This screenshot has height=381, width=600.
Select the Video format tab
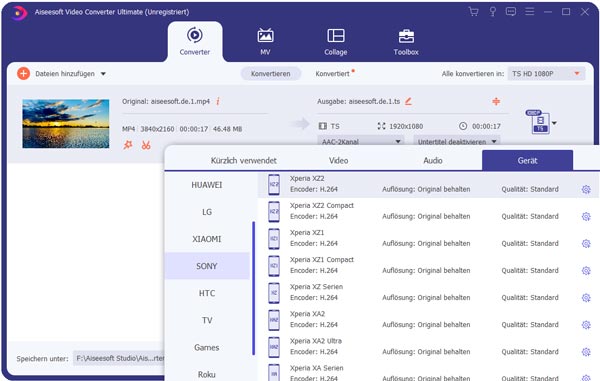[339, 160]
